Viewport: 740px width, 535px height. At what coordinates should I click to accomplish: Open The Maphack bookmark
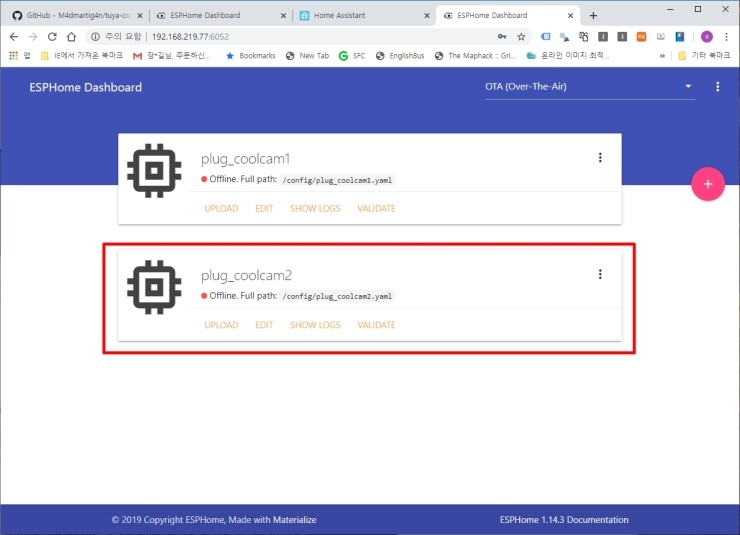tap(475, 56)
